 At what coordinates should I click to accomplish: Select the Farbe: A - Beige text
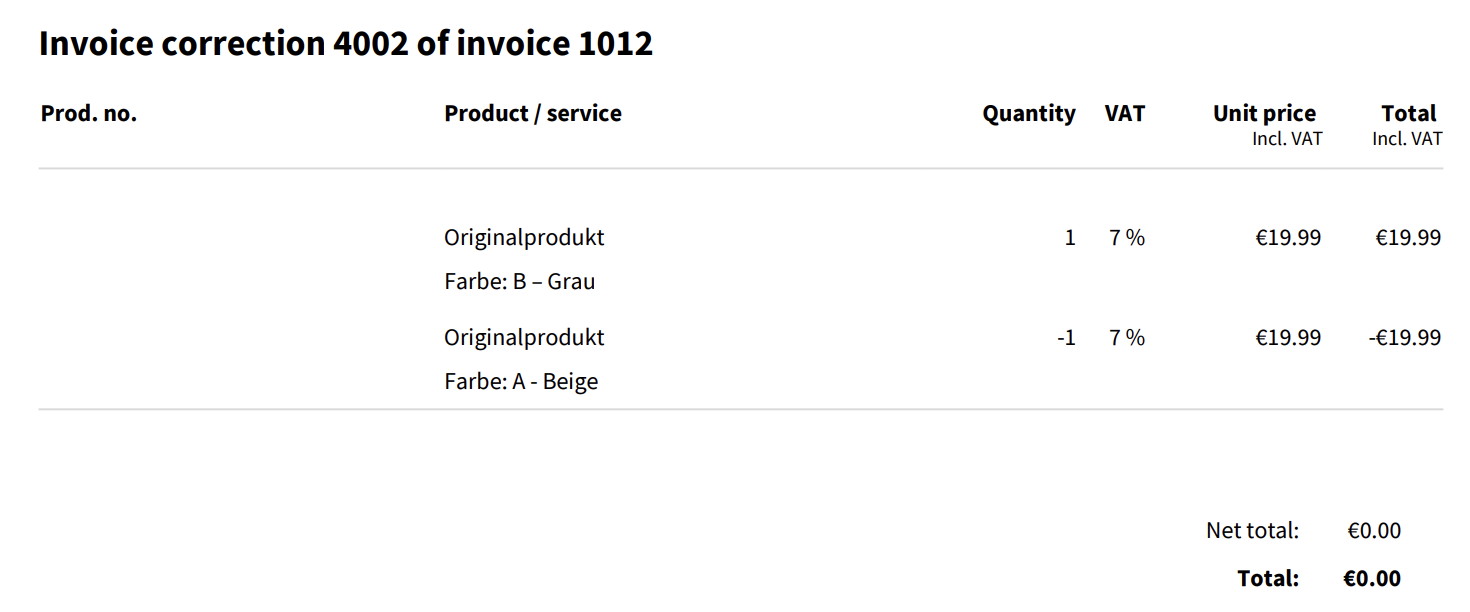(x=521, y=382)
